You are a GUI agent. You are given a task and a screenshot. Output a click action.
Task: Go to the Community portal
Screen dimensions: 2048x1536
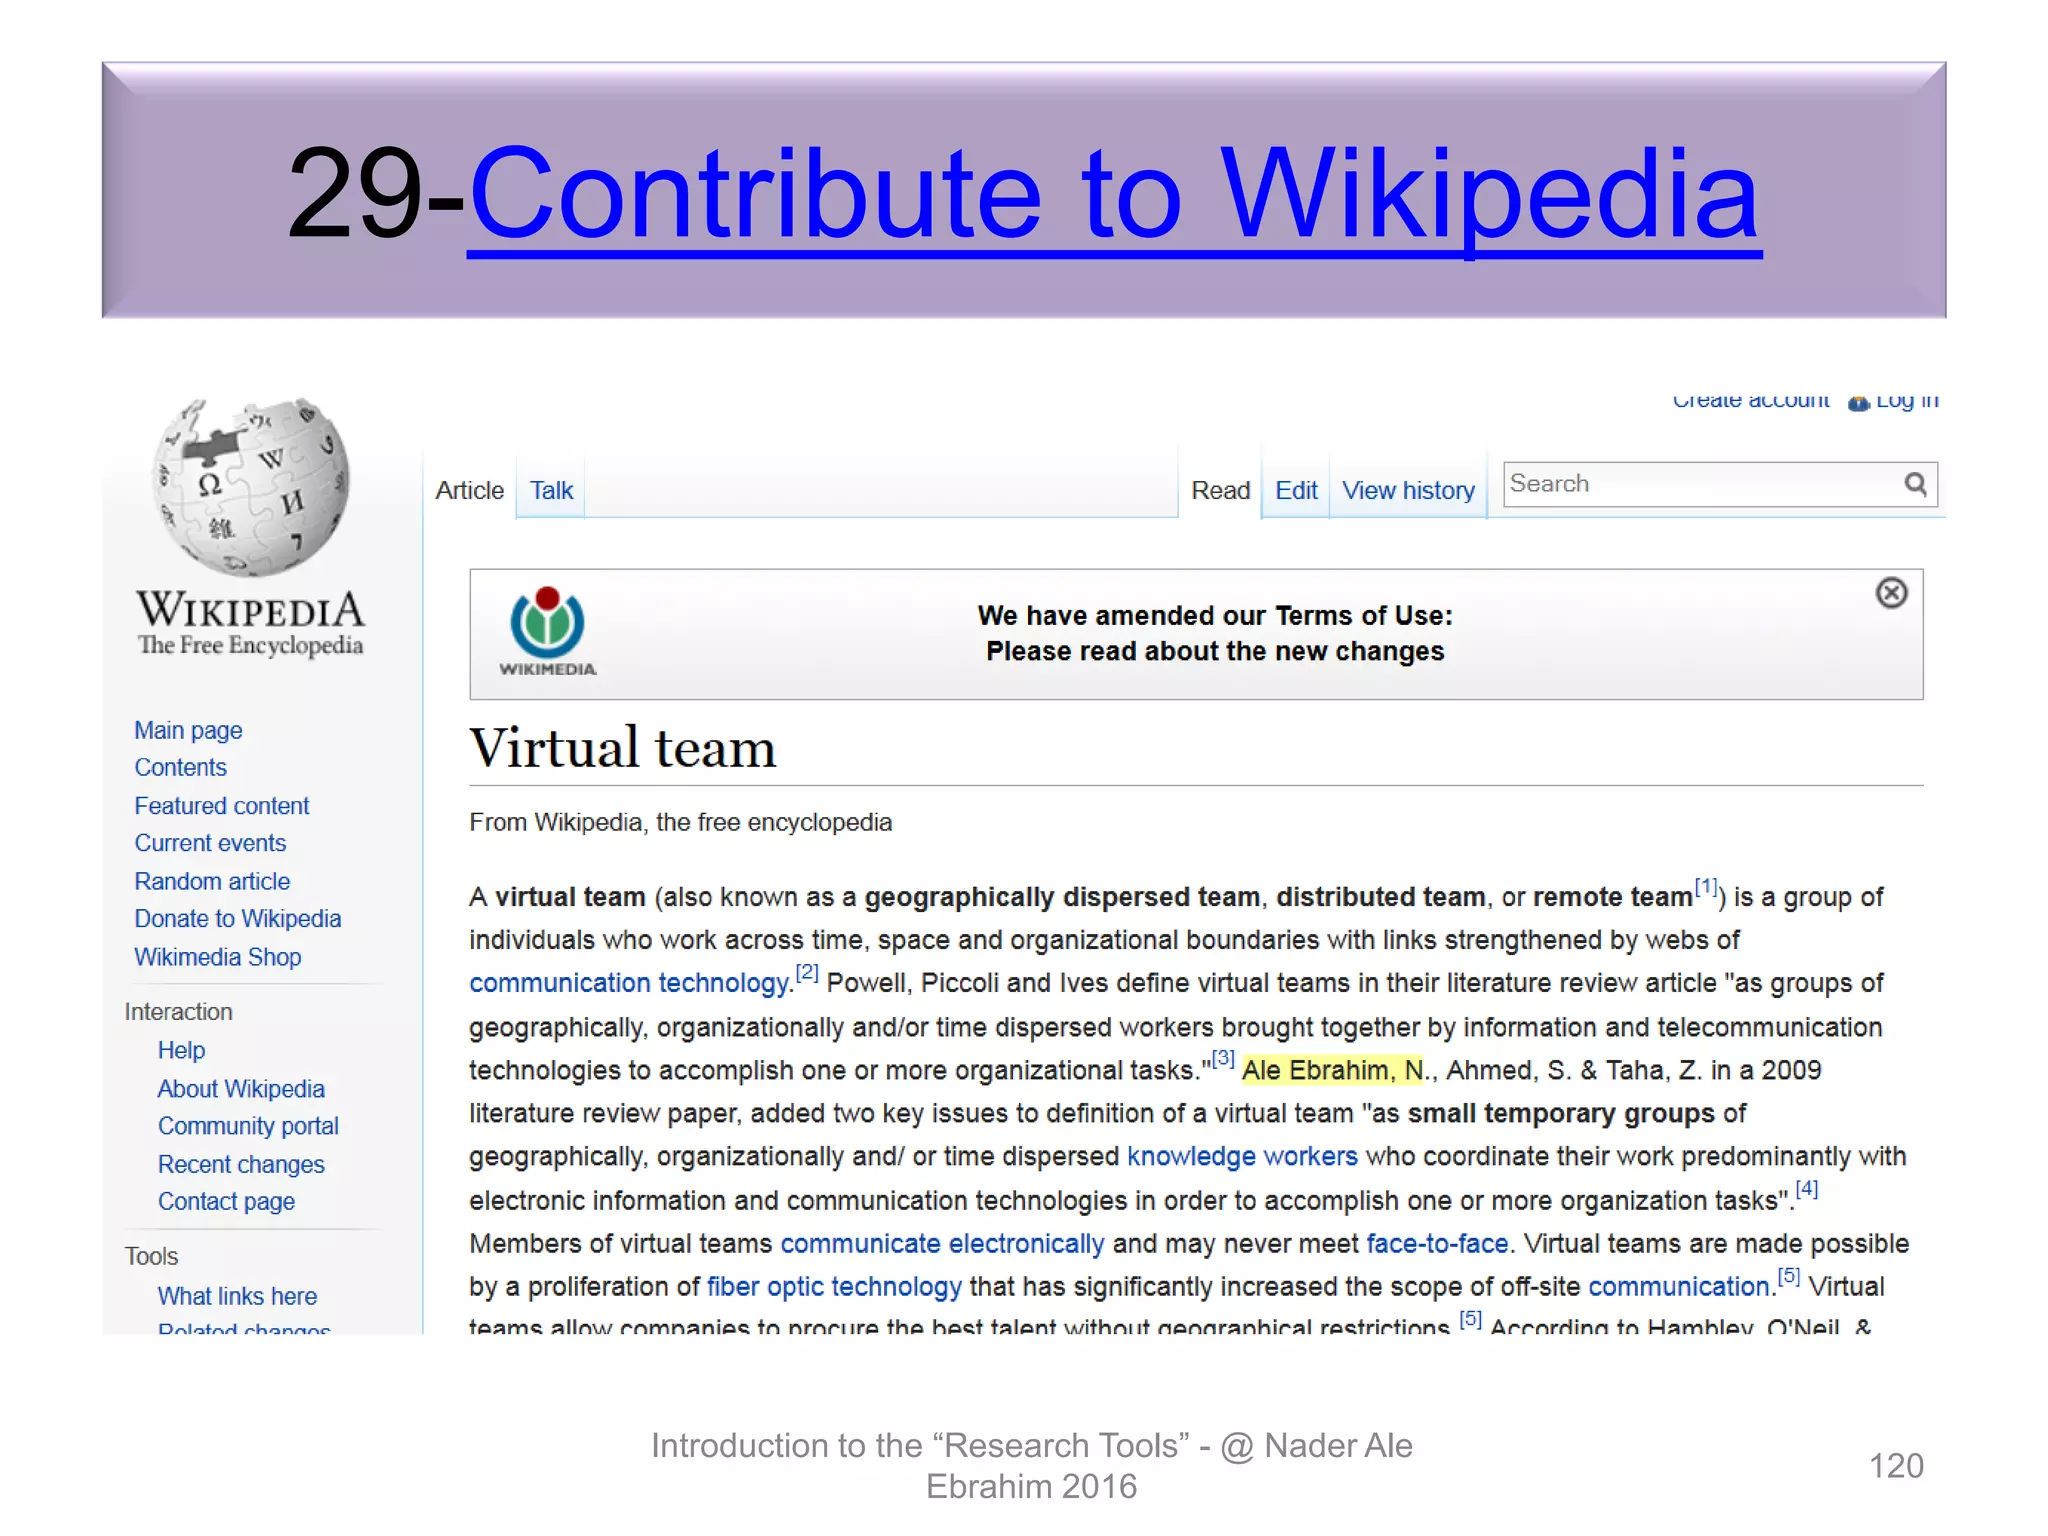(x=248, y=1127)
